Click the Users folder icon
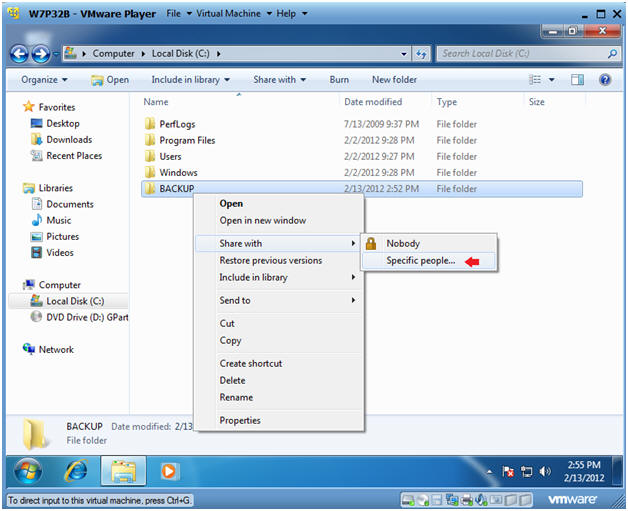This screenshot has width=628, height=511. point(150,156)
